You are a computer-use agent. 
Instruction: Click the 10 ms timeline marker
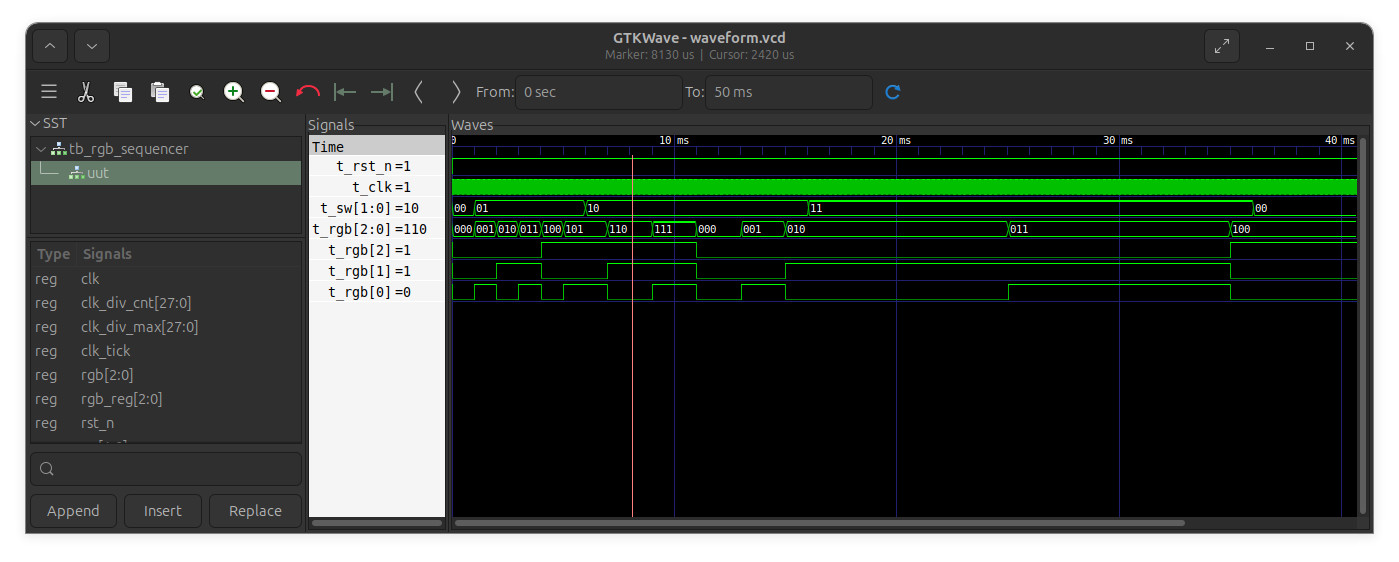click(x=675, y=141)
